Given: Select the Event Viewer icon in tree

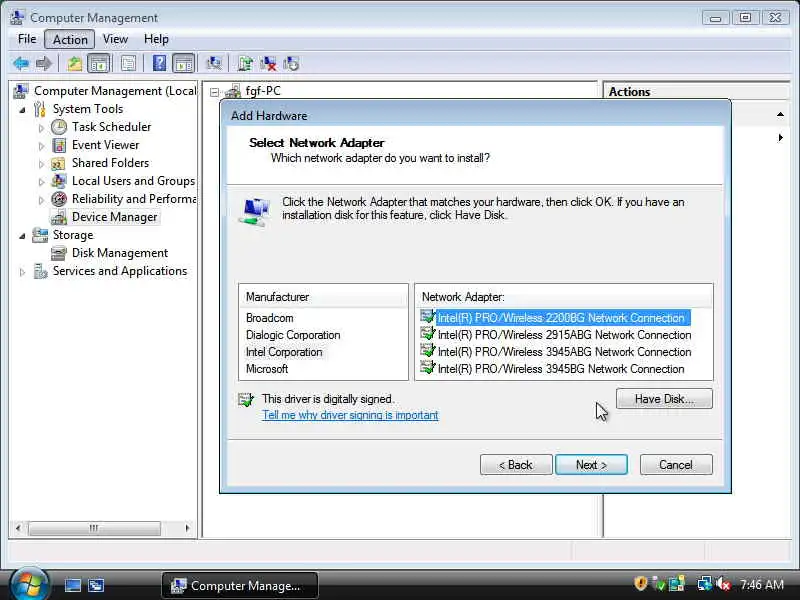Looking at the screenshot, I should pyautogui.click(x=59, y=145).
